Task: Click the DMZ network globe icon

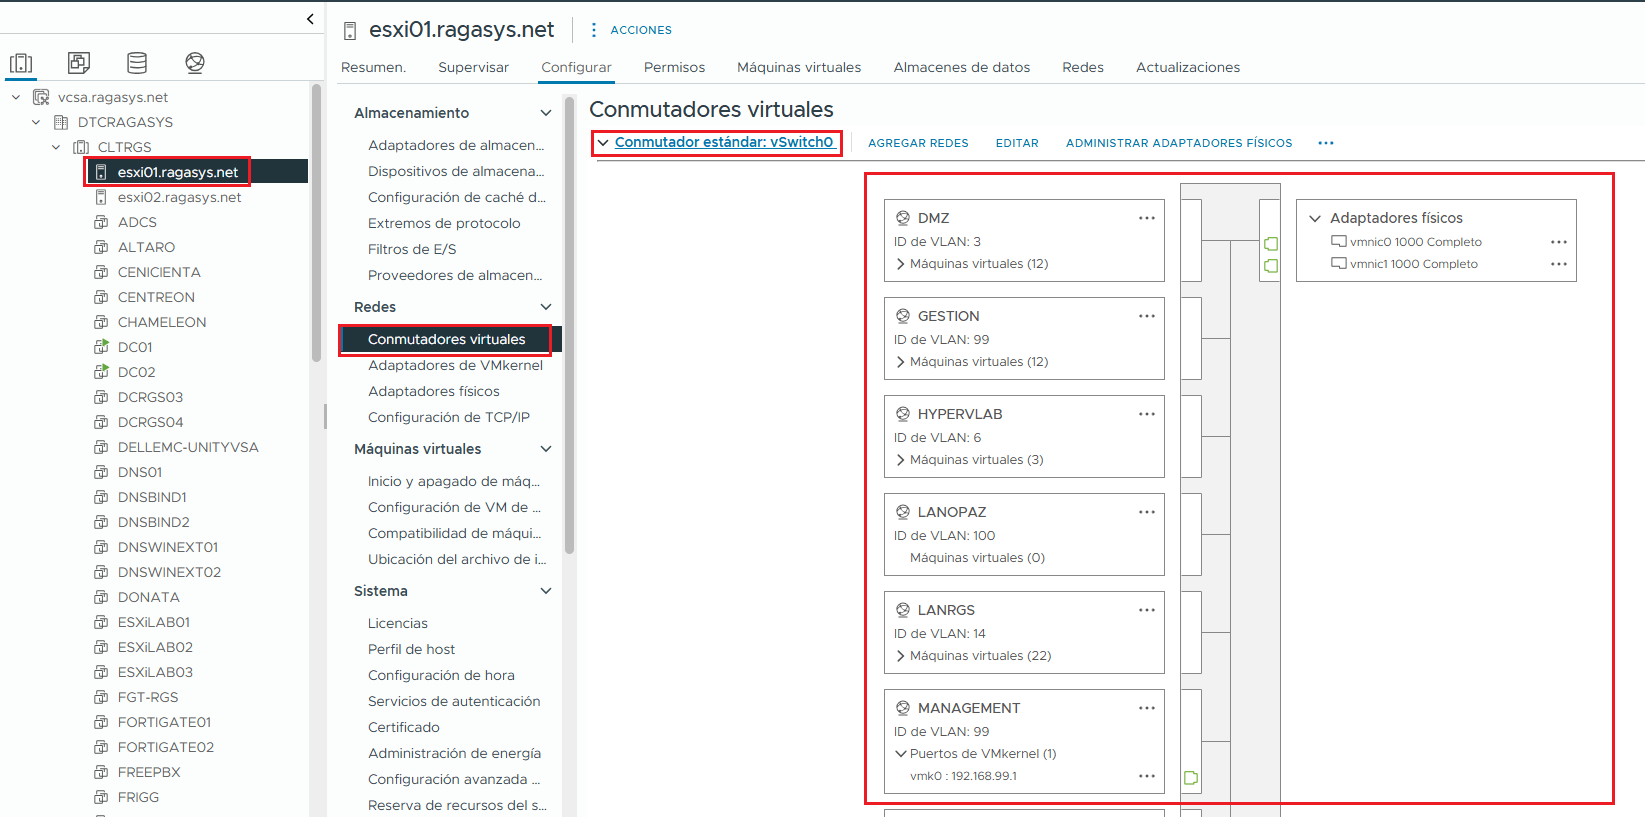Action: [903, 218]
